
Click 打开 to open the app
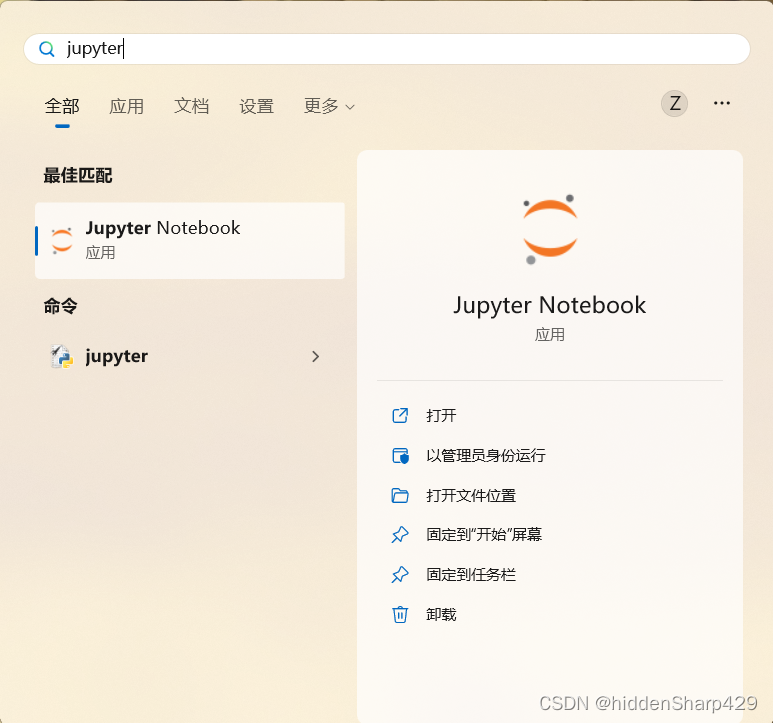[x=441, y=415]
